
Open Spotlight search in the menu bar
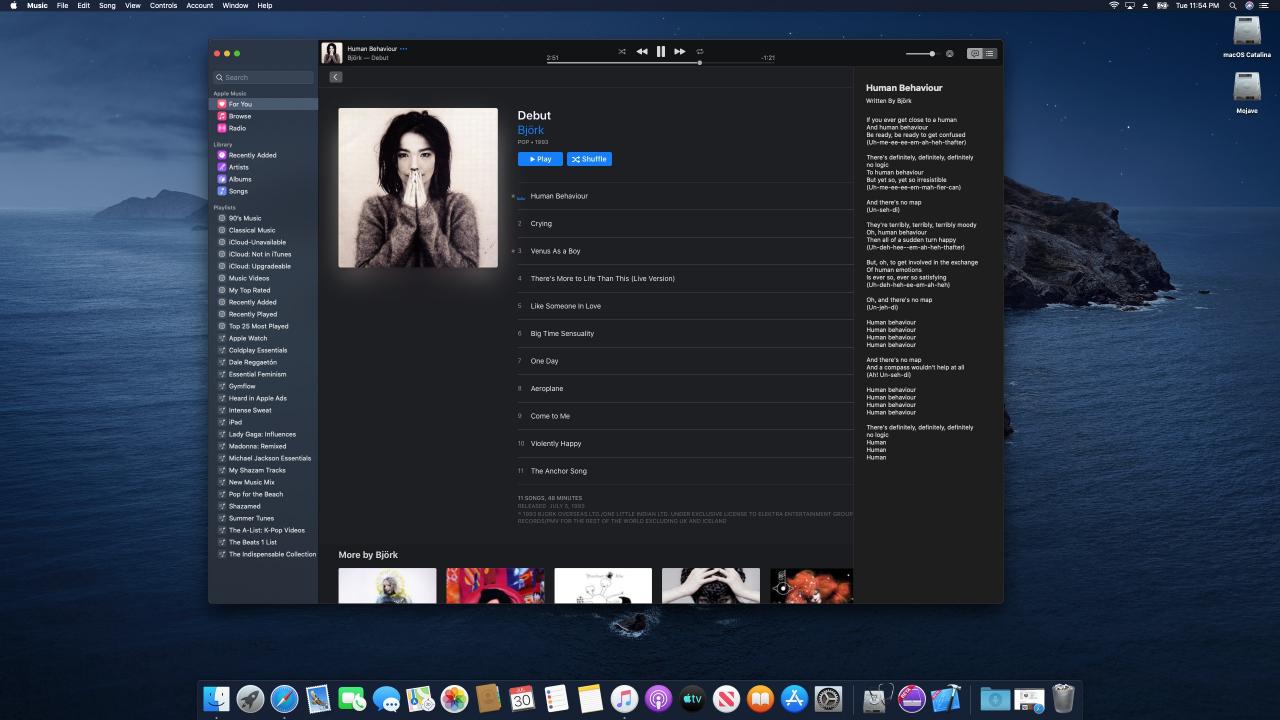pyautogui.click(x=1233, y=5)
